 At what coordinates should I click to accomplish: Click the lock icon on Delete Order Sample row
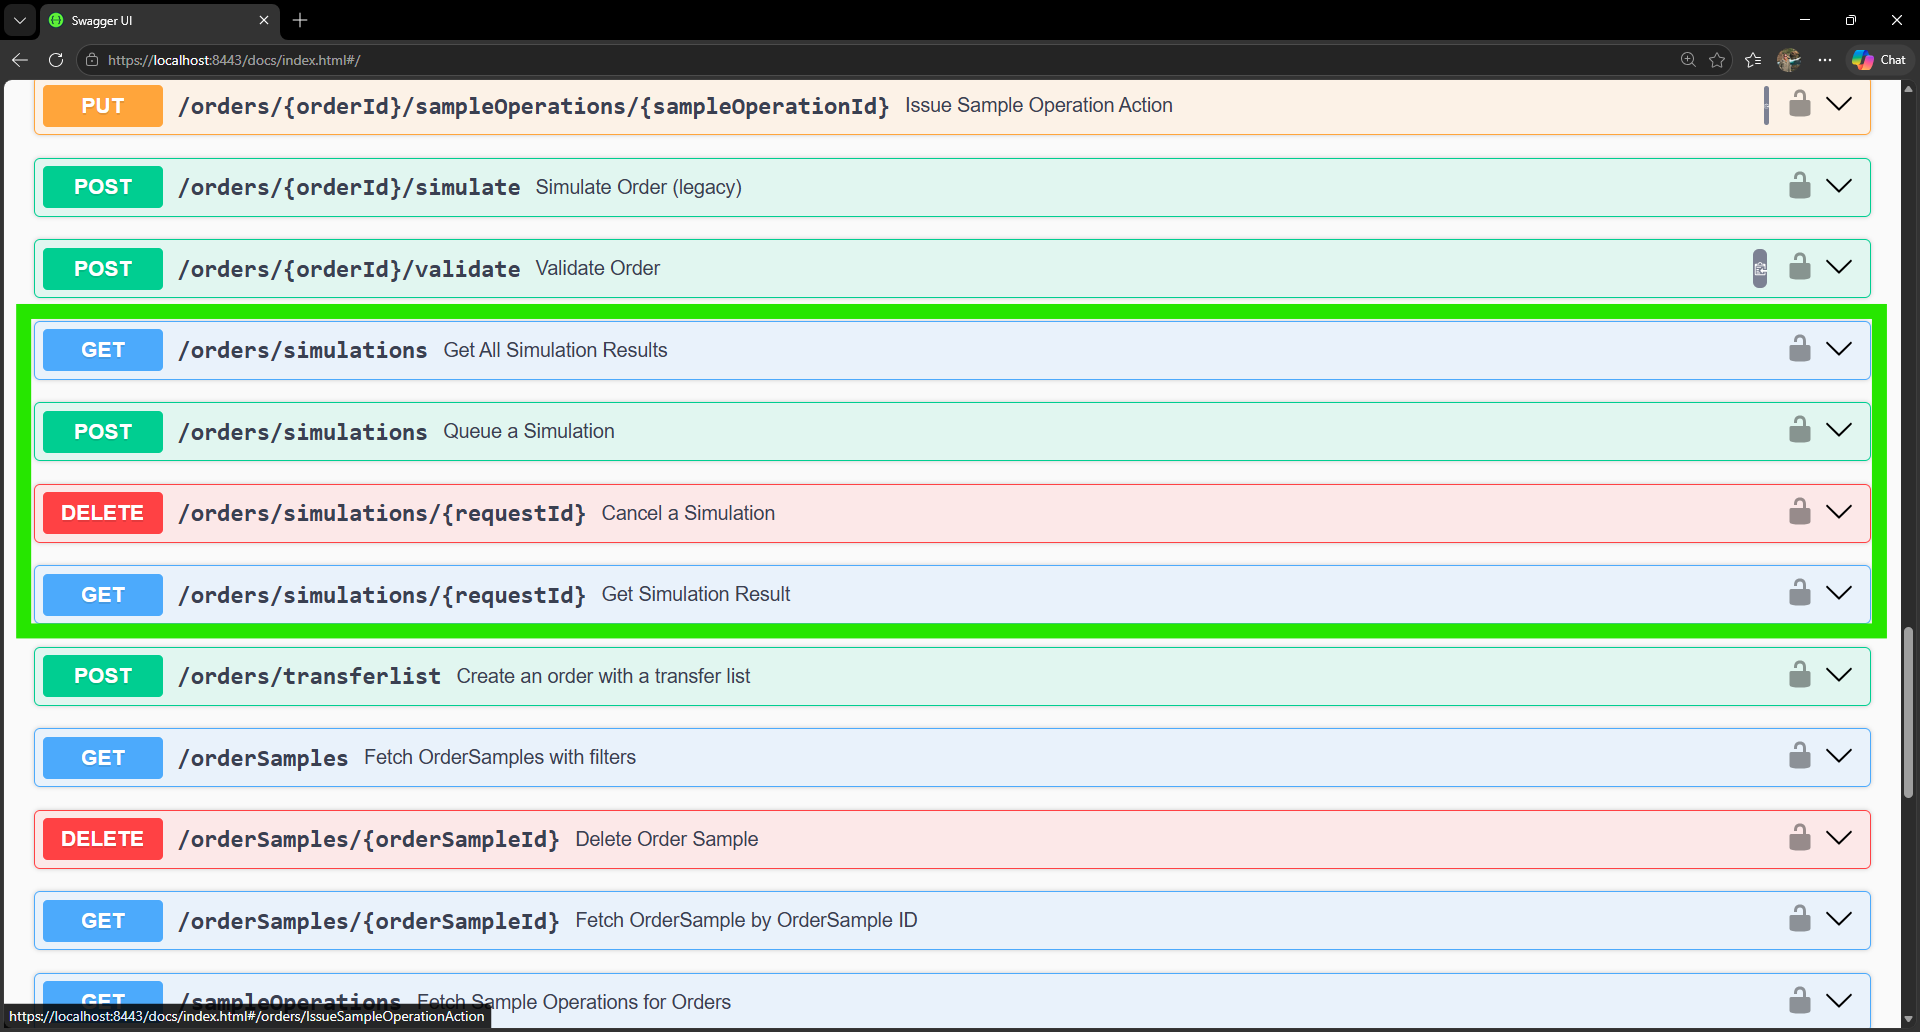1800,838
